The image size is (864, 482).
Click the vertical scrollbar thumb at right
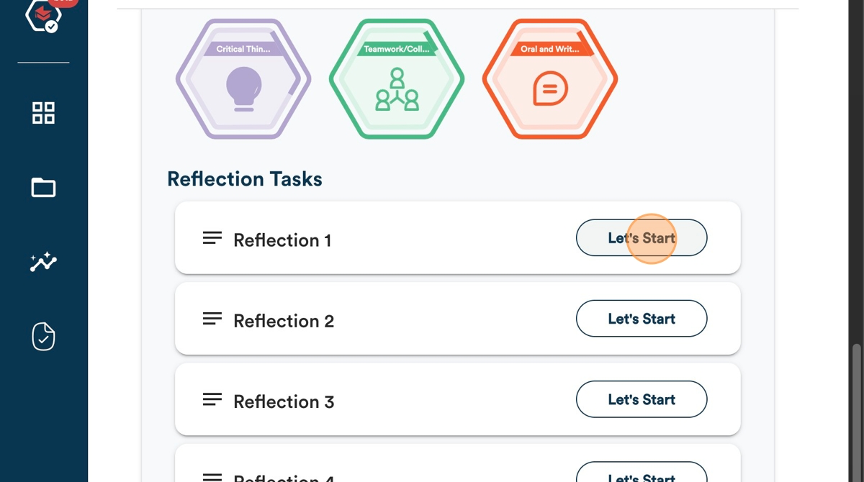tap(856, 413)
